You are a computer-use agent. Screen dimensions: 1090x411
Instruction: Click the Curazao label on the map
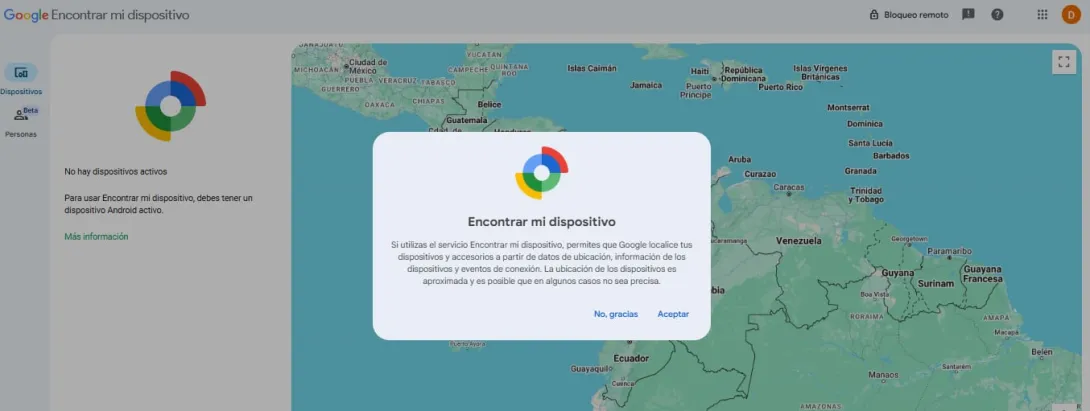click(x=759, y=174)
